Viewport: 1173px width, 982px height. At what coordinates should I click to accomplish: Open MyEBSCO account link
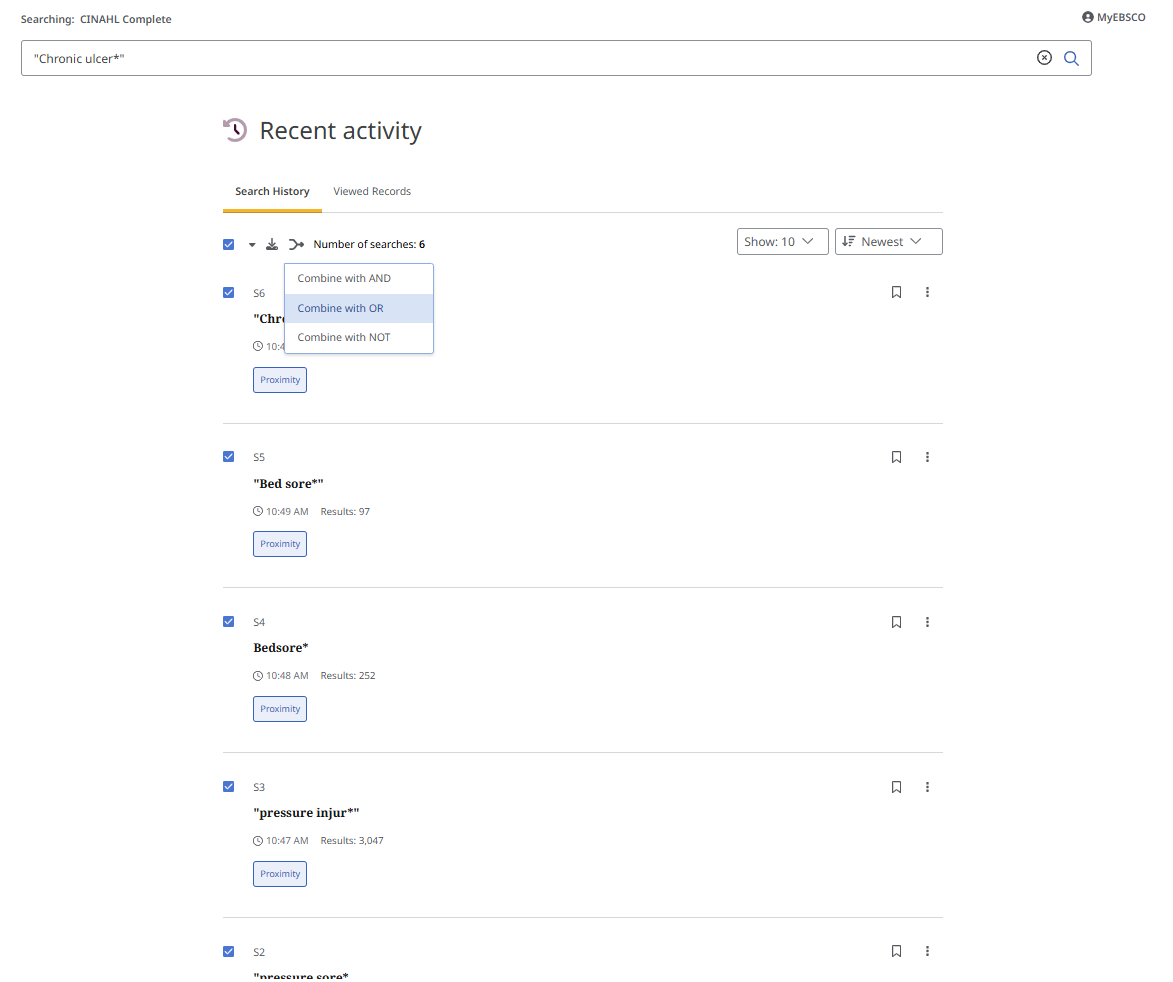tap(1114, 17)
